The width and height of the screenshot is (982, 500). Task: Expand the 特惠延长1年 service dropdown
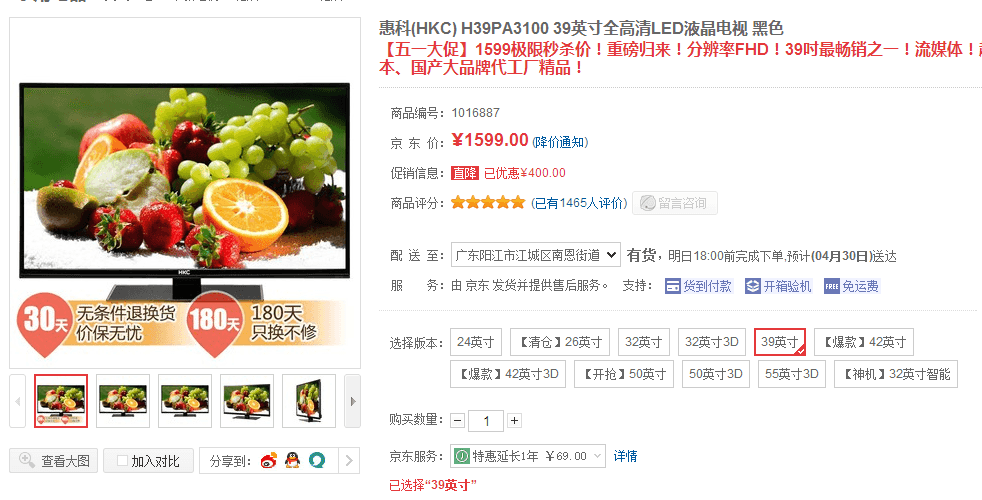(528, 456)
